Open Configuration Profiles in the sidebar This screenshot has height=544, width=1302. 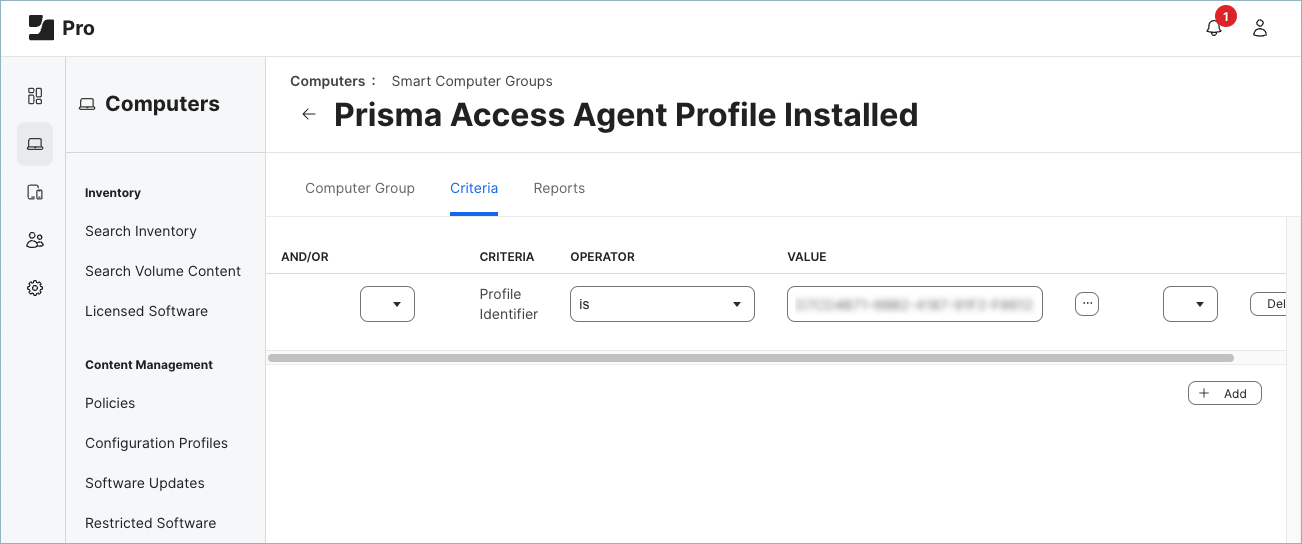coord(156,443)
